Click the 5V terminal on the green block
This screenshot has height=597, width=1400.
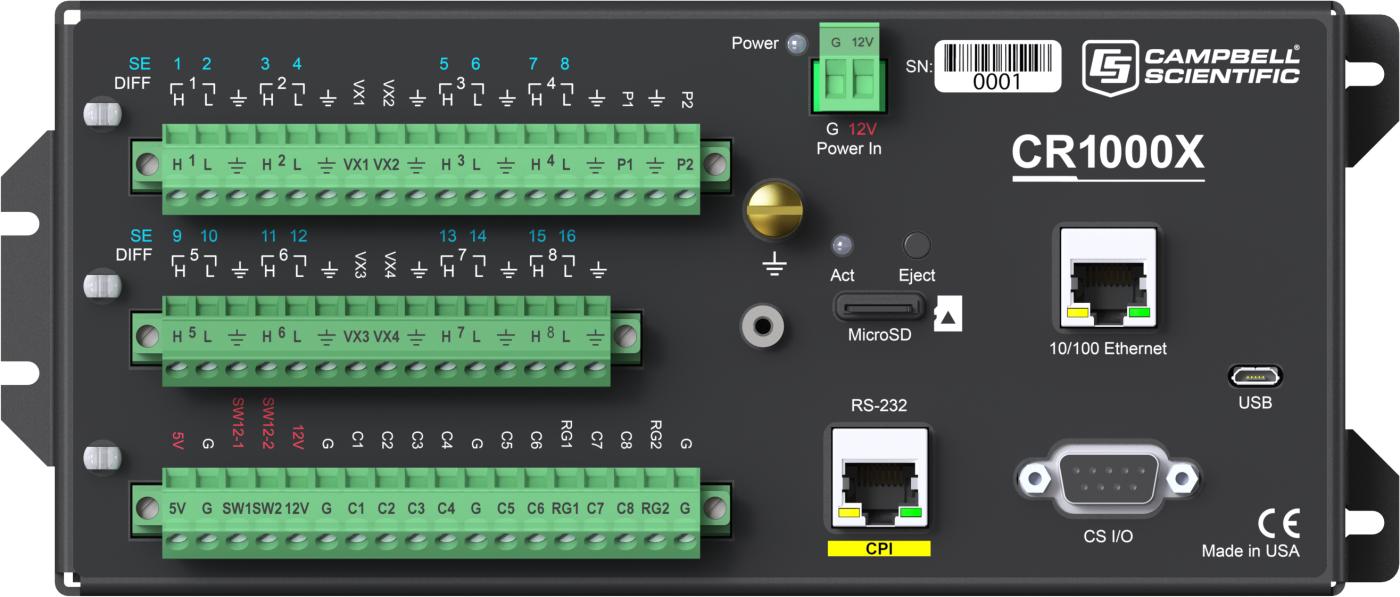178,509
